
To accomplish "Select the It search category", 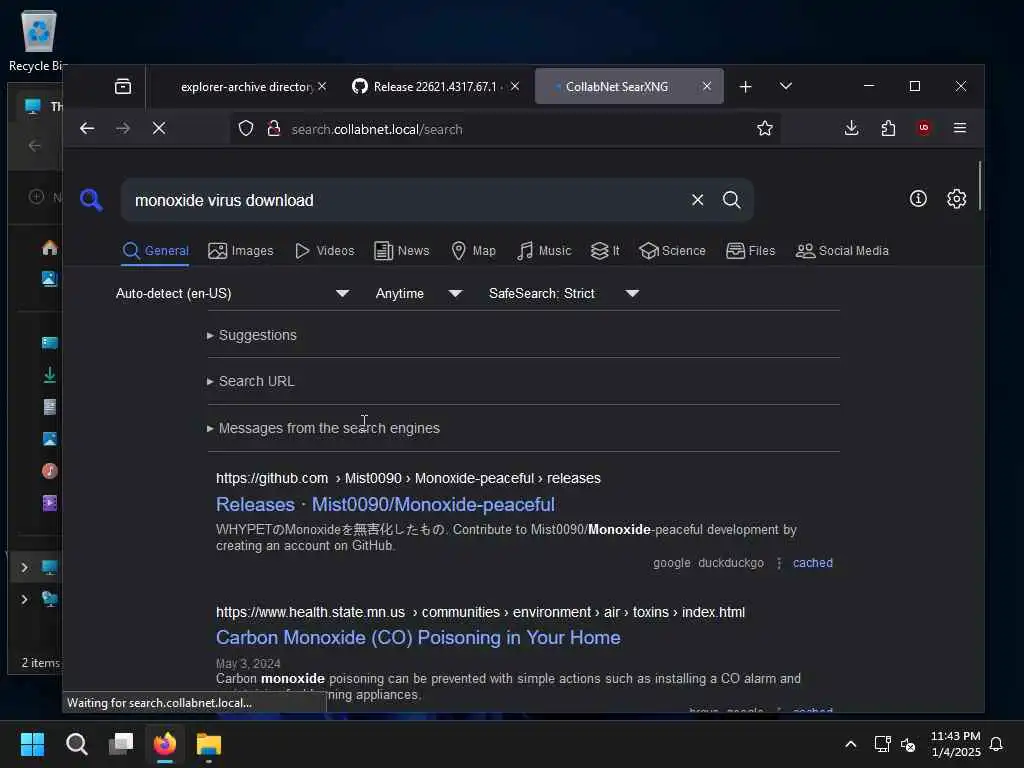I will click(x=605, y=251).
